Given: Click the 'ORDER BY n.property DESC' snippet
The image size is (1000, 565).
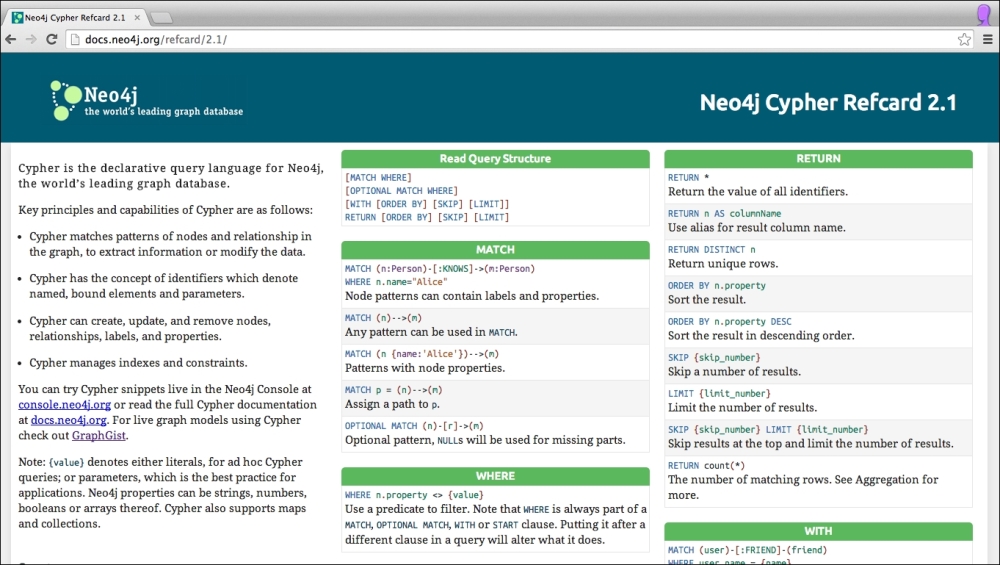Looking at the screenshot, I should click(x=730, y=321).
